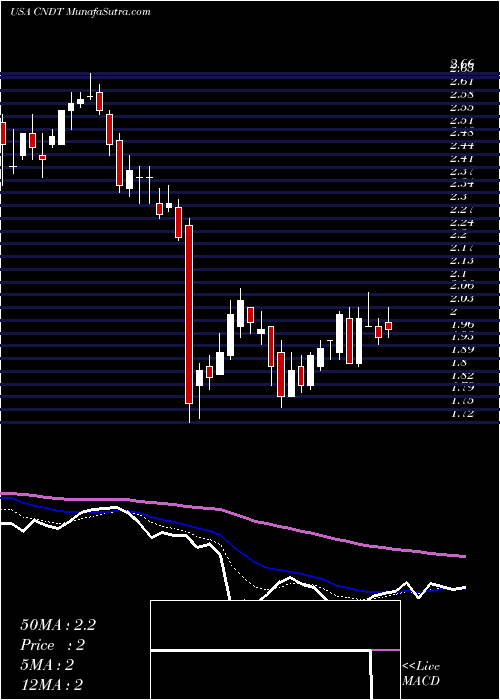500x700 pixels.
Task: Click the 2.13 price axis label
Action: click(462, 261)
